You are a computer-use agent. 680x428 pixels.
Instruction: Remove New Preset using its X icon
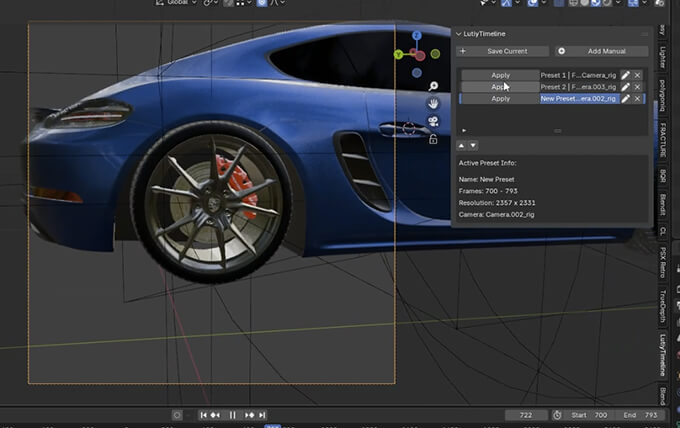(x=637, y=99)
